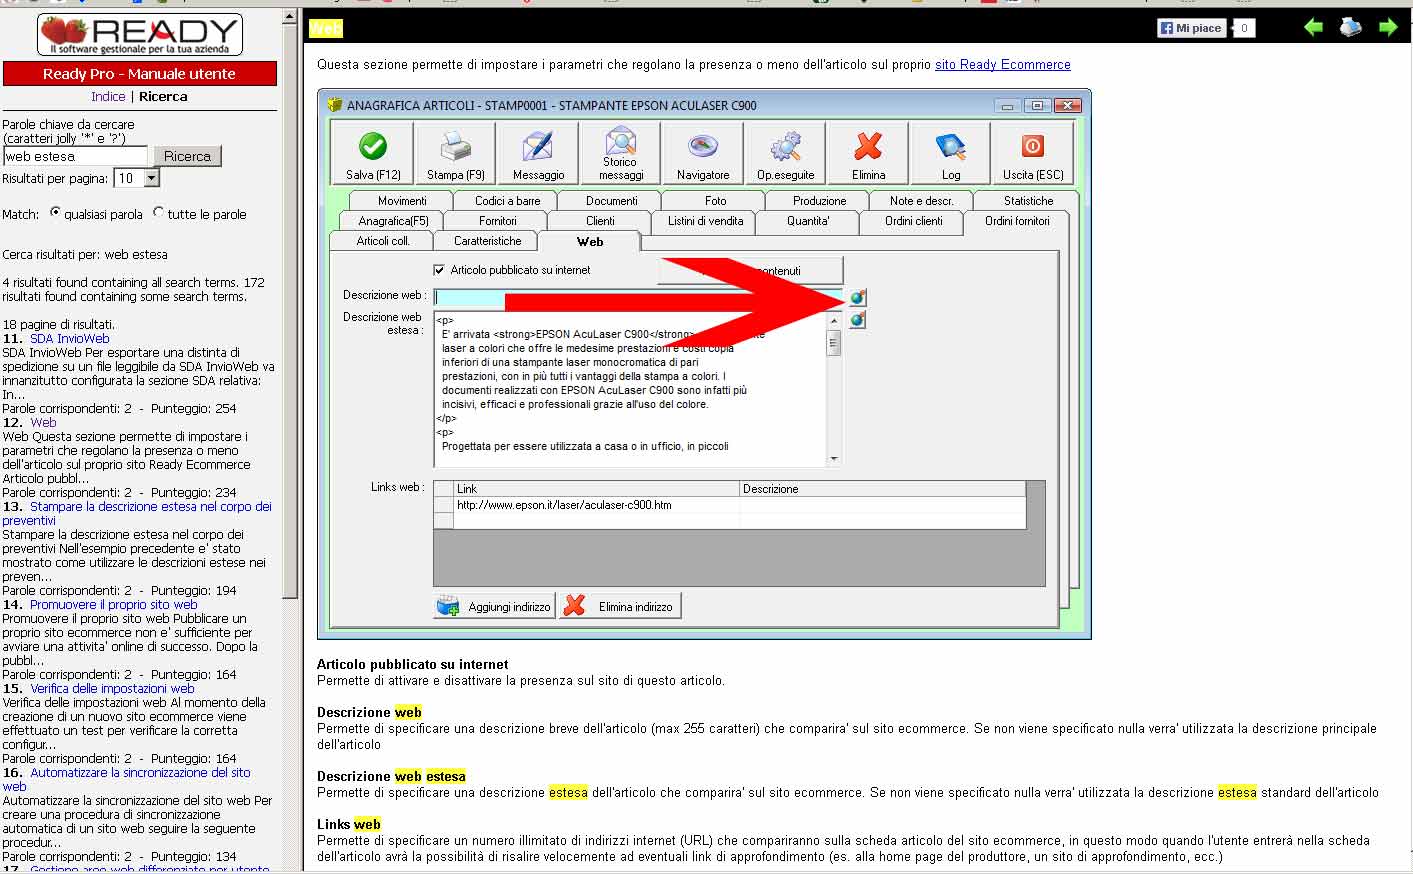The height and width of the screenshot is (874, 1413).
Task: Click description text area scroll down arrow
Action: (834, 459)
